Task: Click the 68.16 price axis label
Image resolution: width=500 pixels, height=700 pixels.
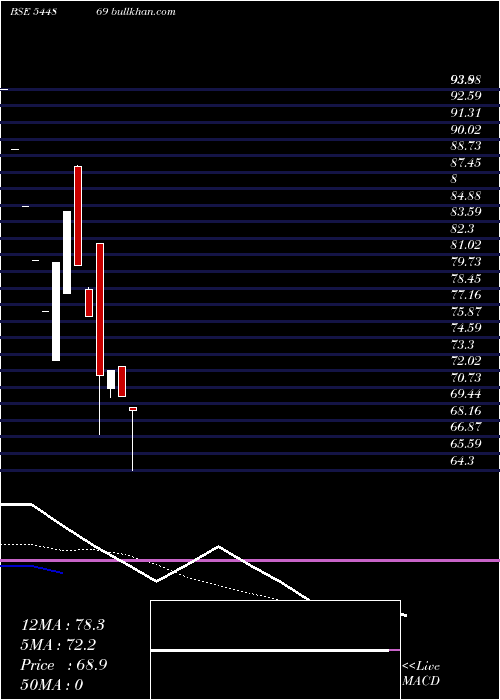Action: 466,411
